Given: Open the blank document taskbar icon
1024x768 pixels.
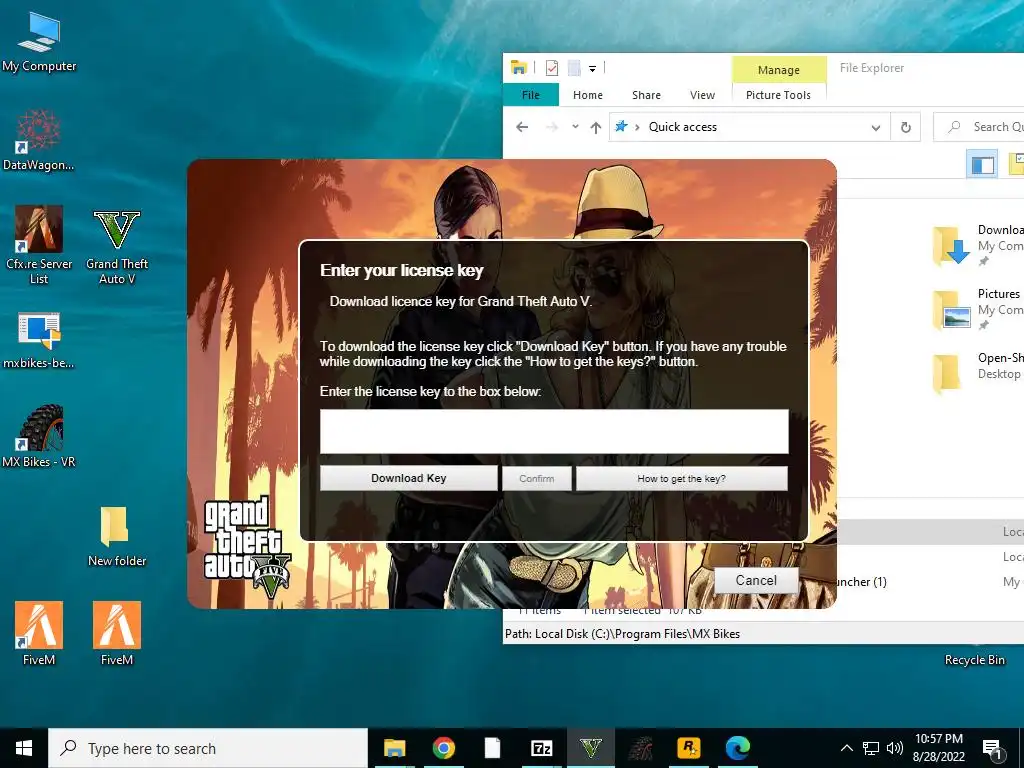Looking at the screenshot, I should [492, 748].
